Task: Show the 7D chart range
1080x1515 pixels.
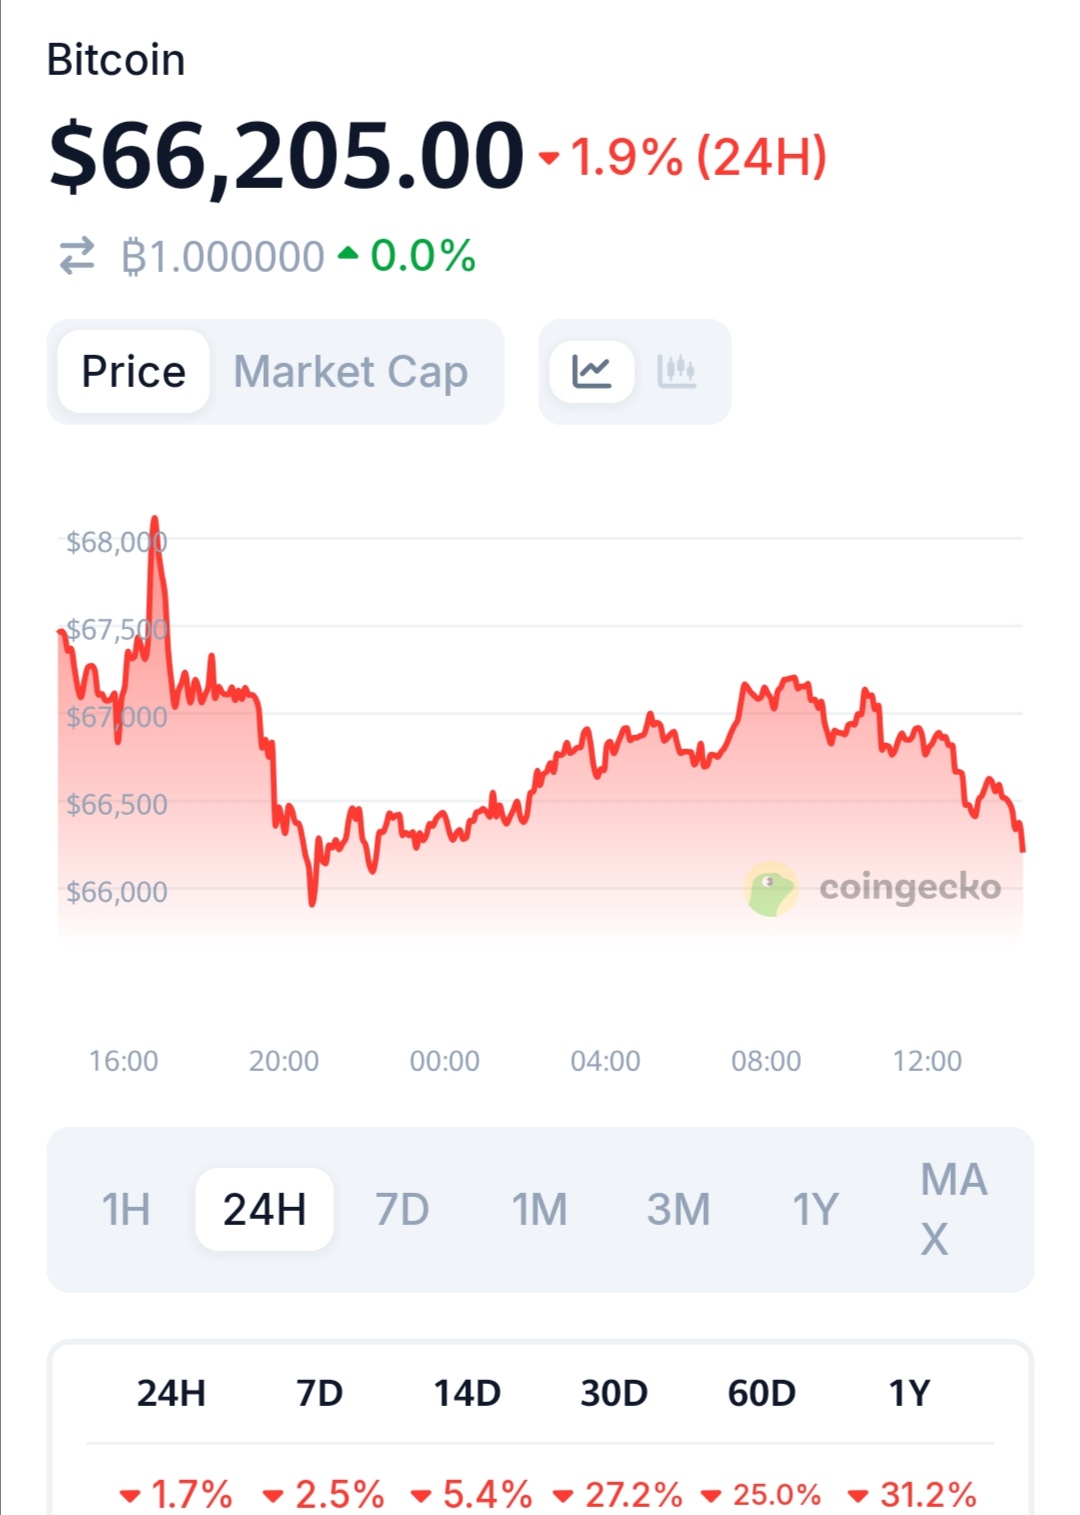Action: [x=402, y=1210]
